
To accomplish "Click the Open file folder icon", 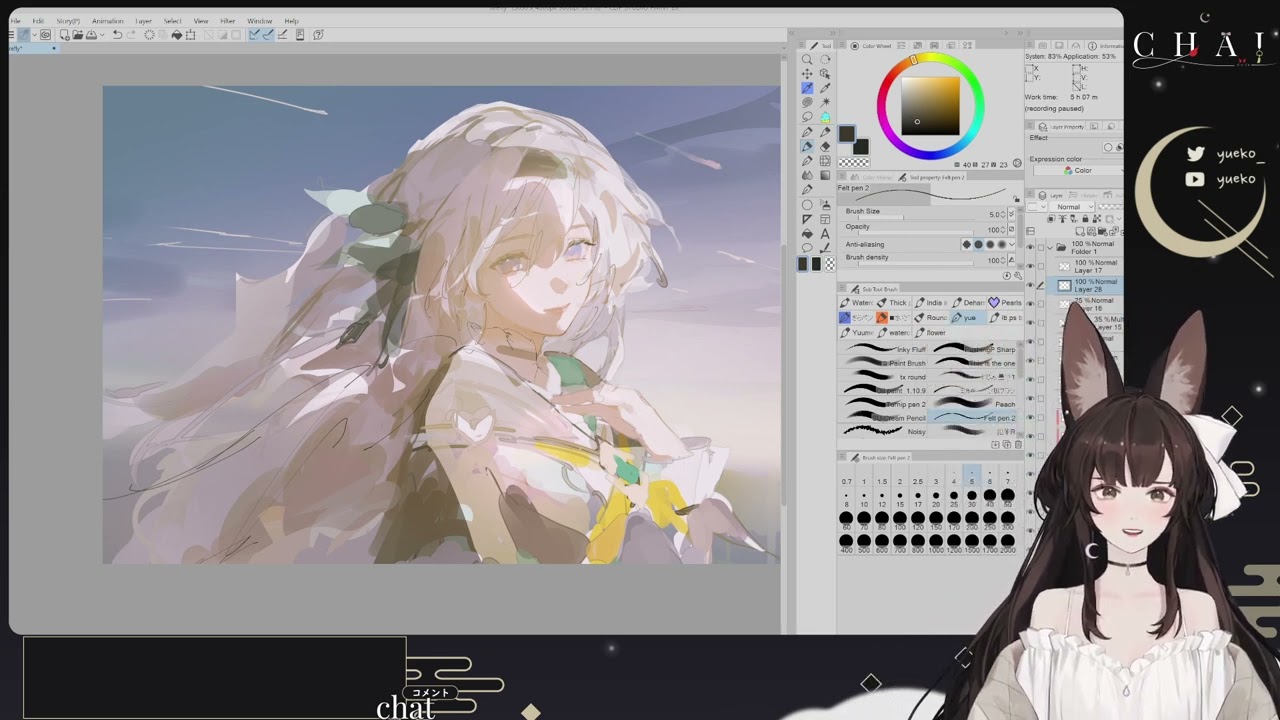I will (x=78, y=35).
